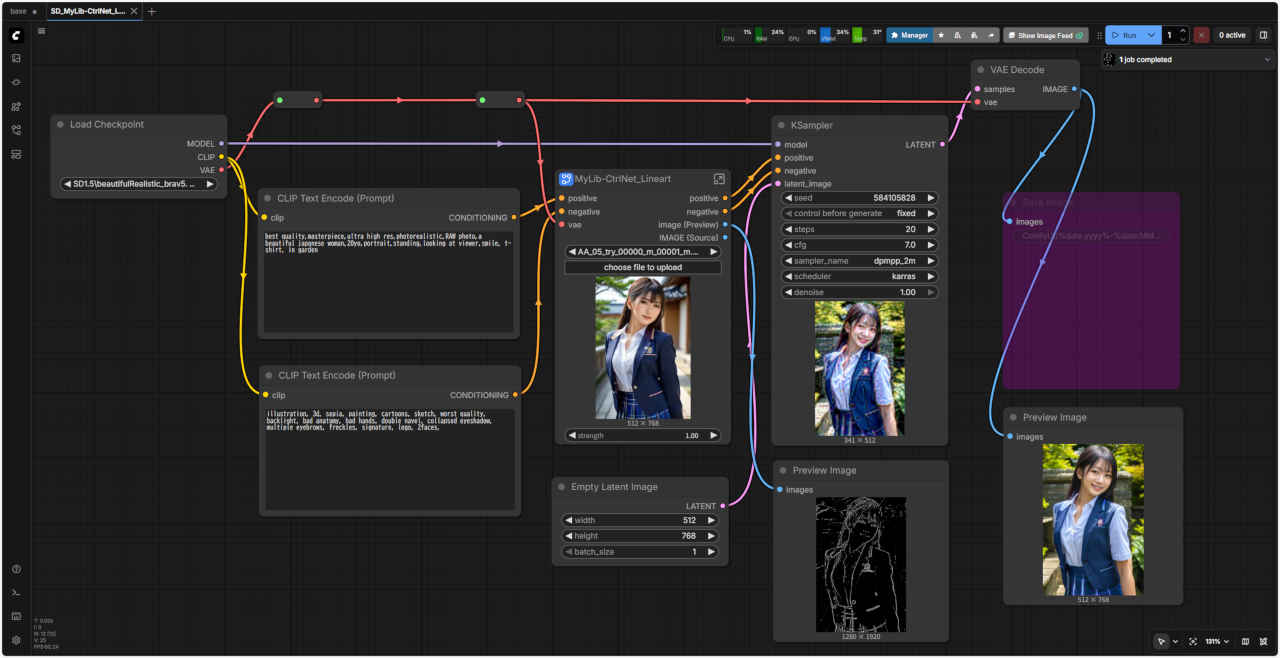1280x658 pixels.
Task: Open the settings gear in the sidebar
Action: (x=16, y=640)
